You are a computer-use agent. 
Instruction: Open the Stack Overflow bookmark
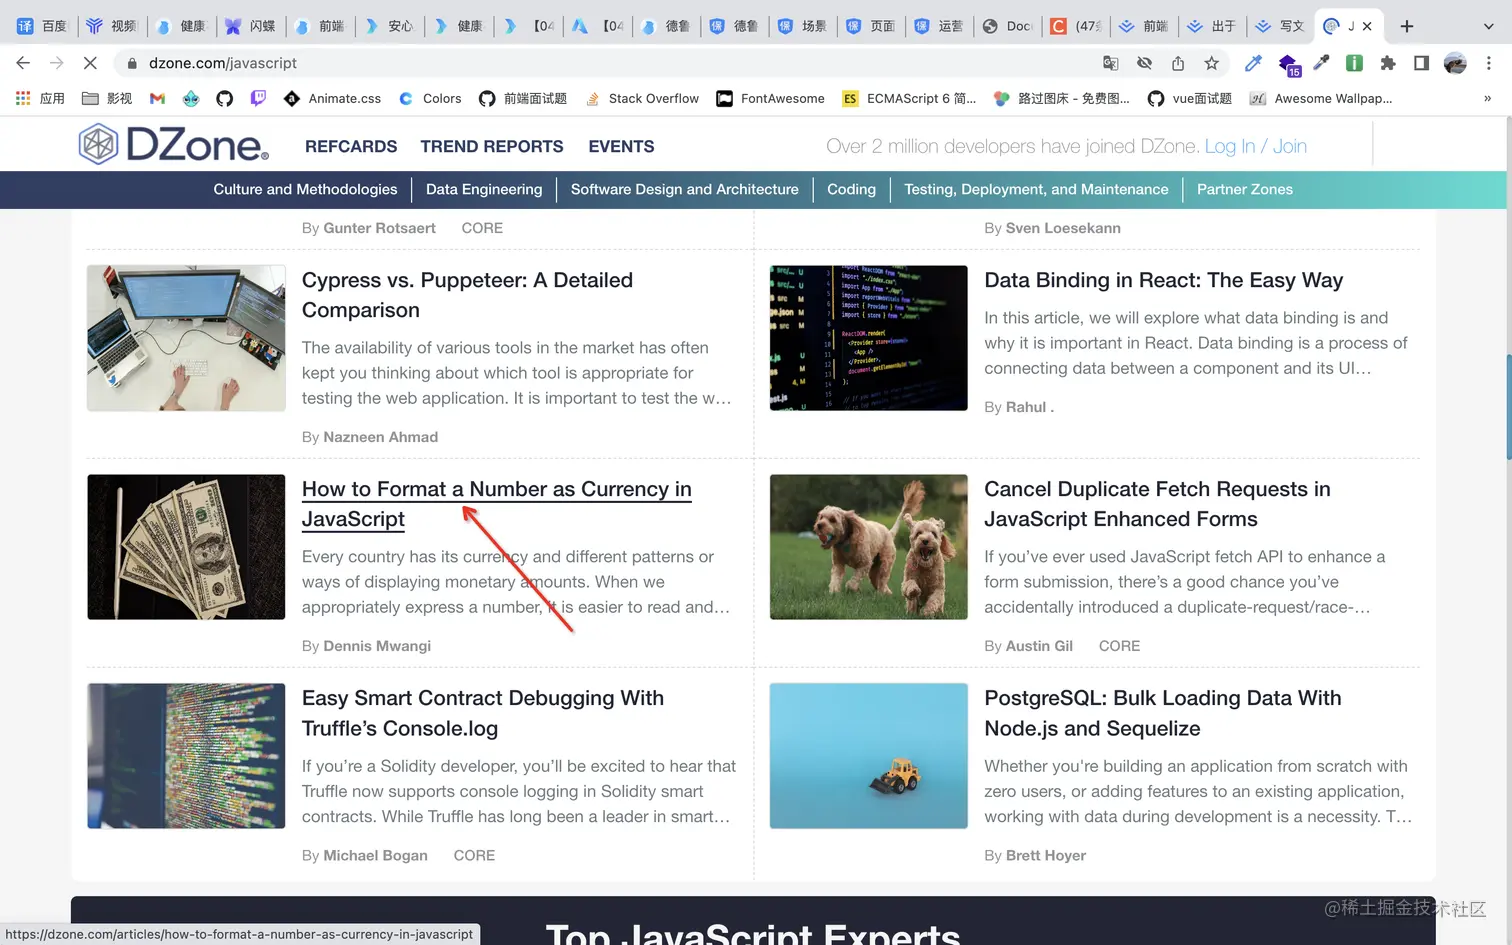(642, 98)
